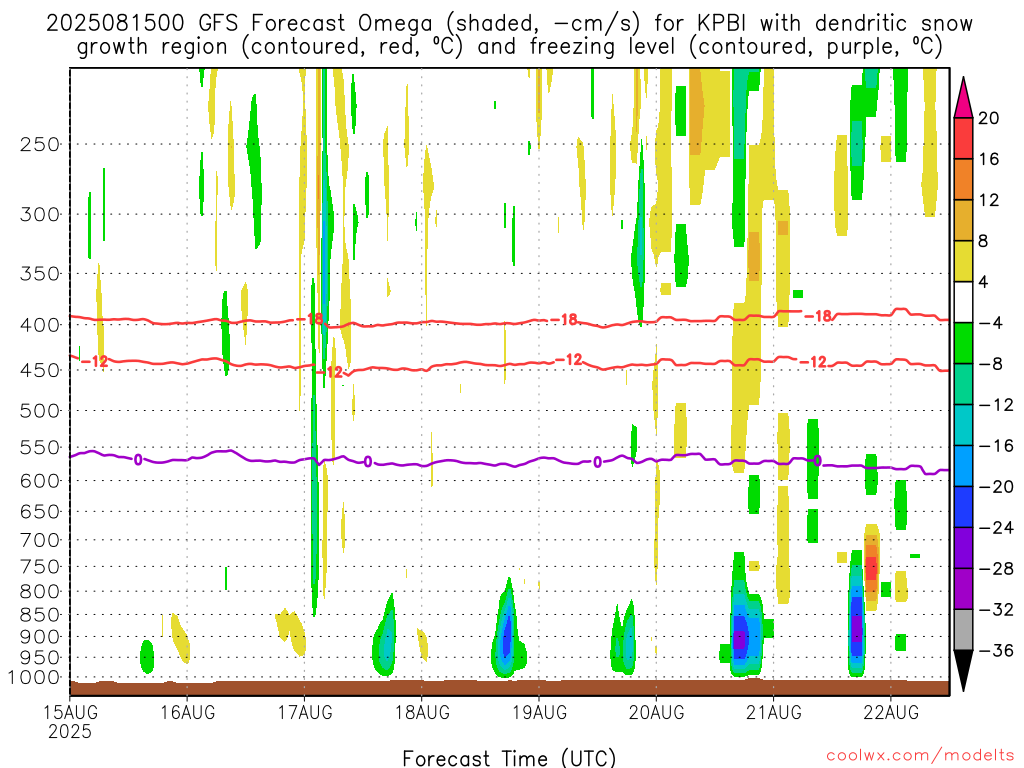Click the 20AUG time axis label
This screenshot has width=1024, height=768.
click(656, 712)
